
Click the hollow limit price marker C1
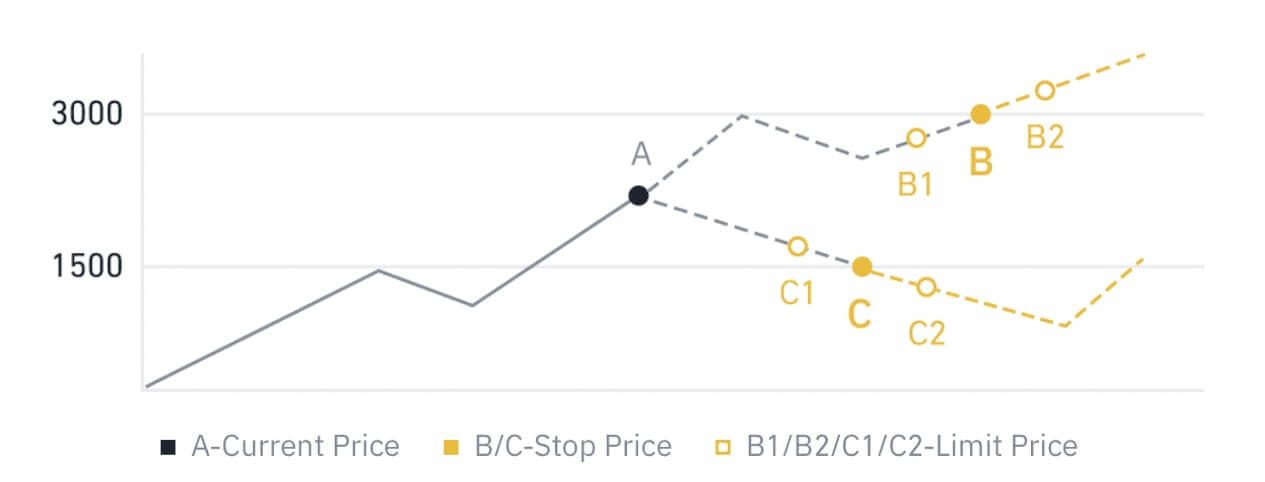pos(797,246)
